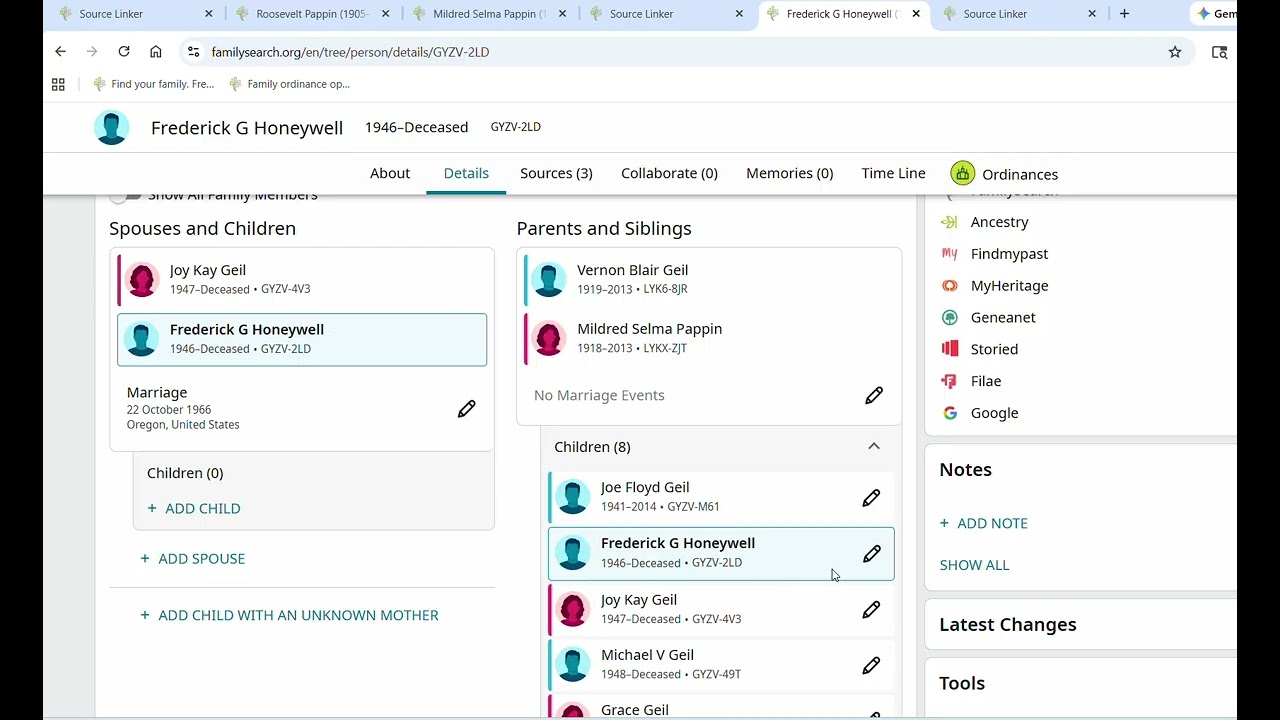Reload the FamilySearch page
Image resolution: width=1280 pixels, height=720 pixels.
point(124,52)
